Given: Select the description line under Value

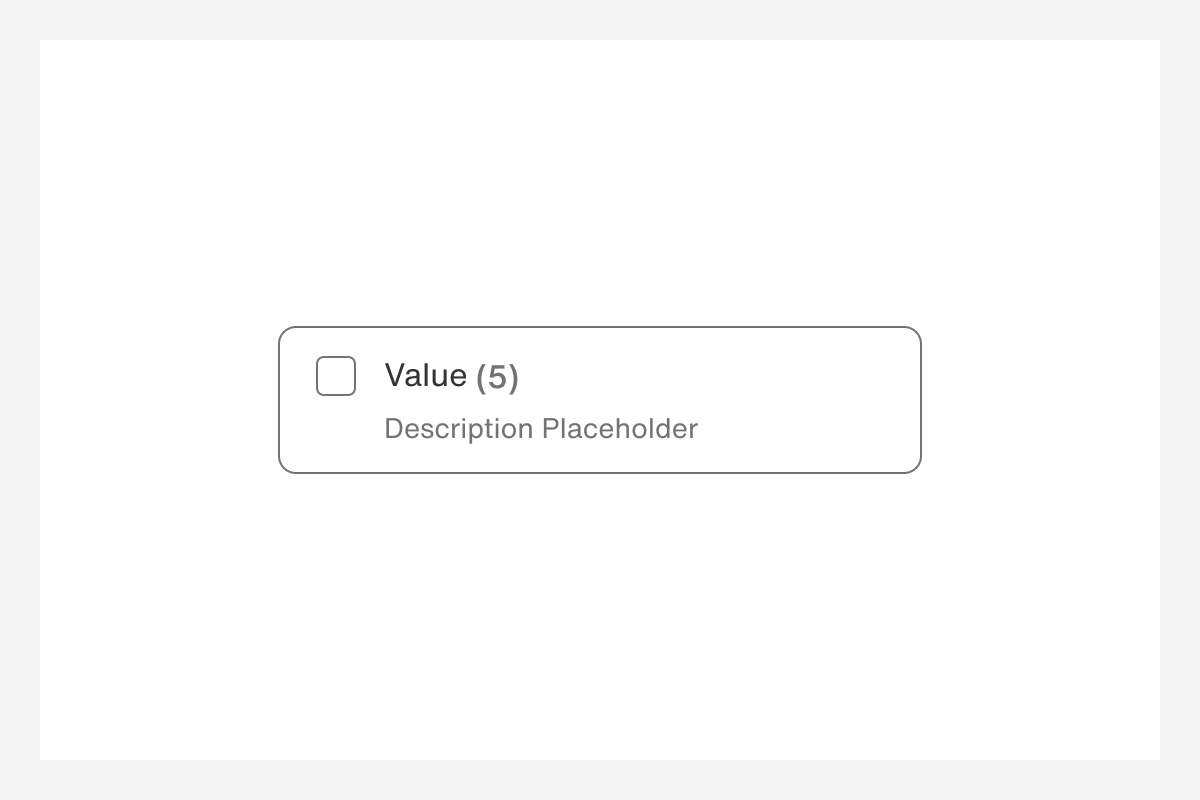Looking at the screenshot, I should pyautogui.click(x=540, y=428).
